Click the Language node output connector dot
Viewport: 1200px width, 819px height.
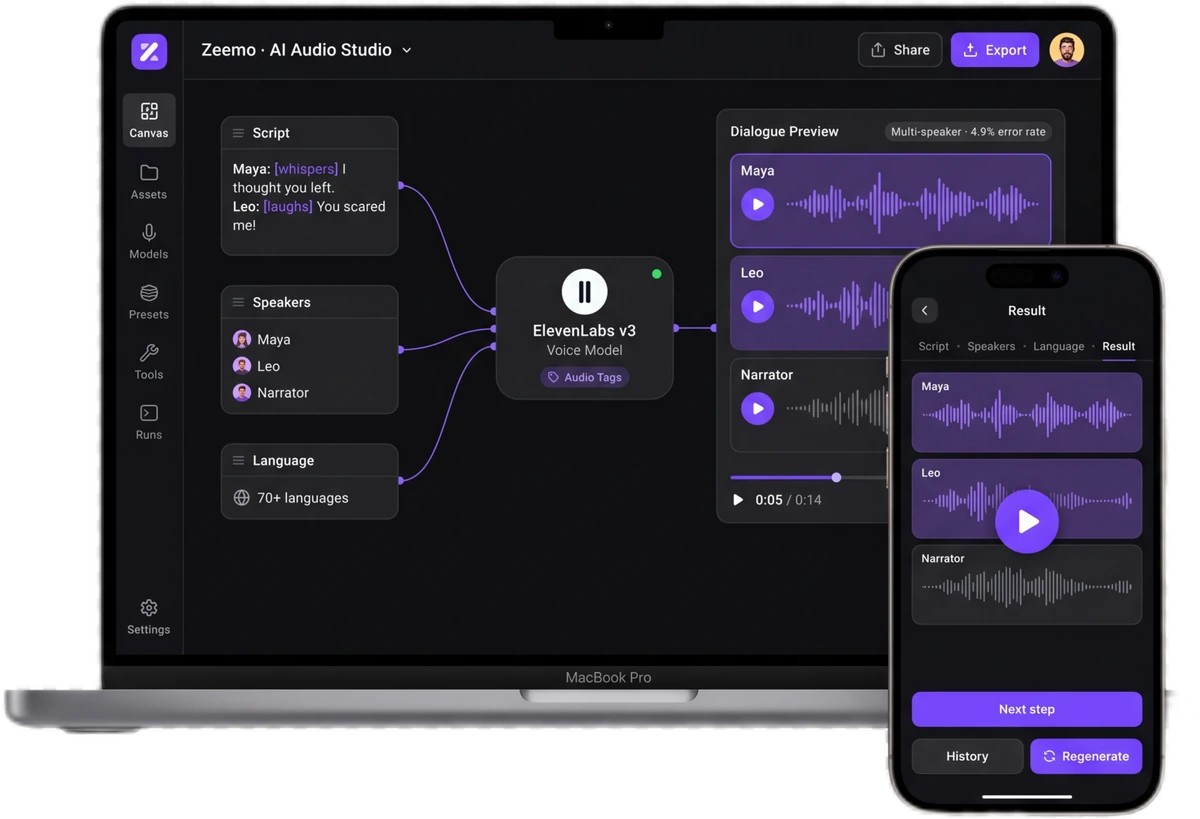coord(401,480)
